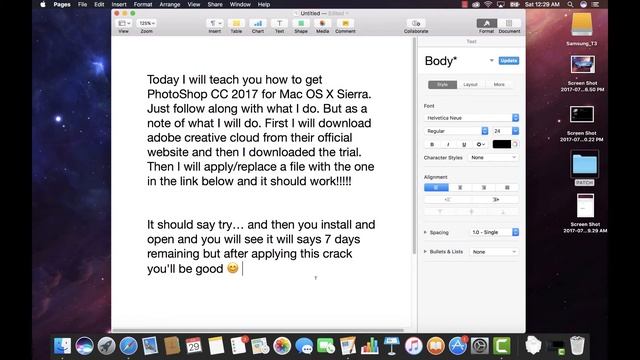Open the Regular typeface dropdown
Image resolution: width=640 pixels, height=360 pixels.
(x=456, y=131)
